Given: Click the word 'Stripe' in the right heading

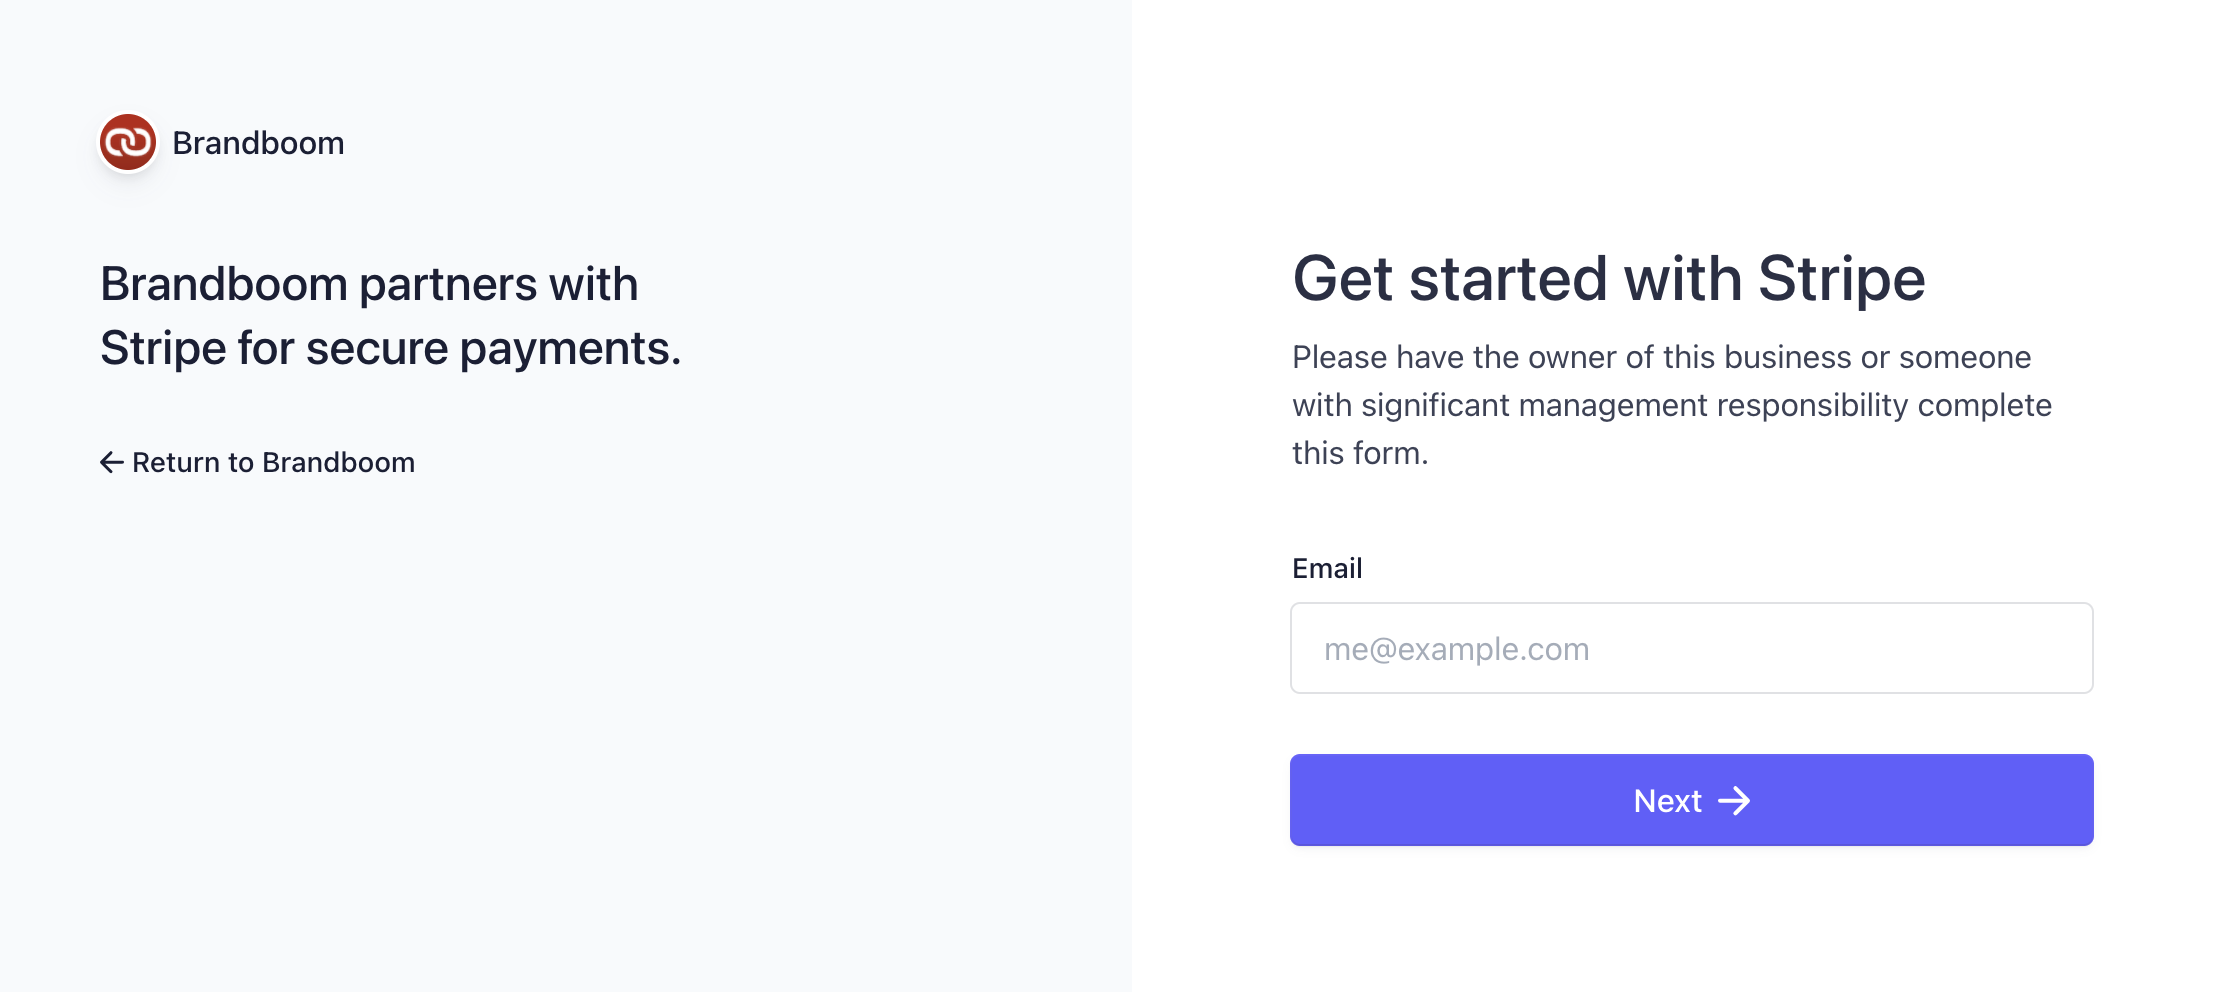Looking at the screenshot, I should (x=1841, y=278).
